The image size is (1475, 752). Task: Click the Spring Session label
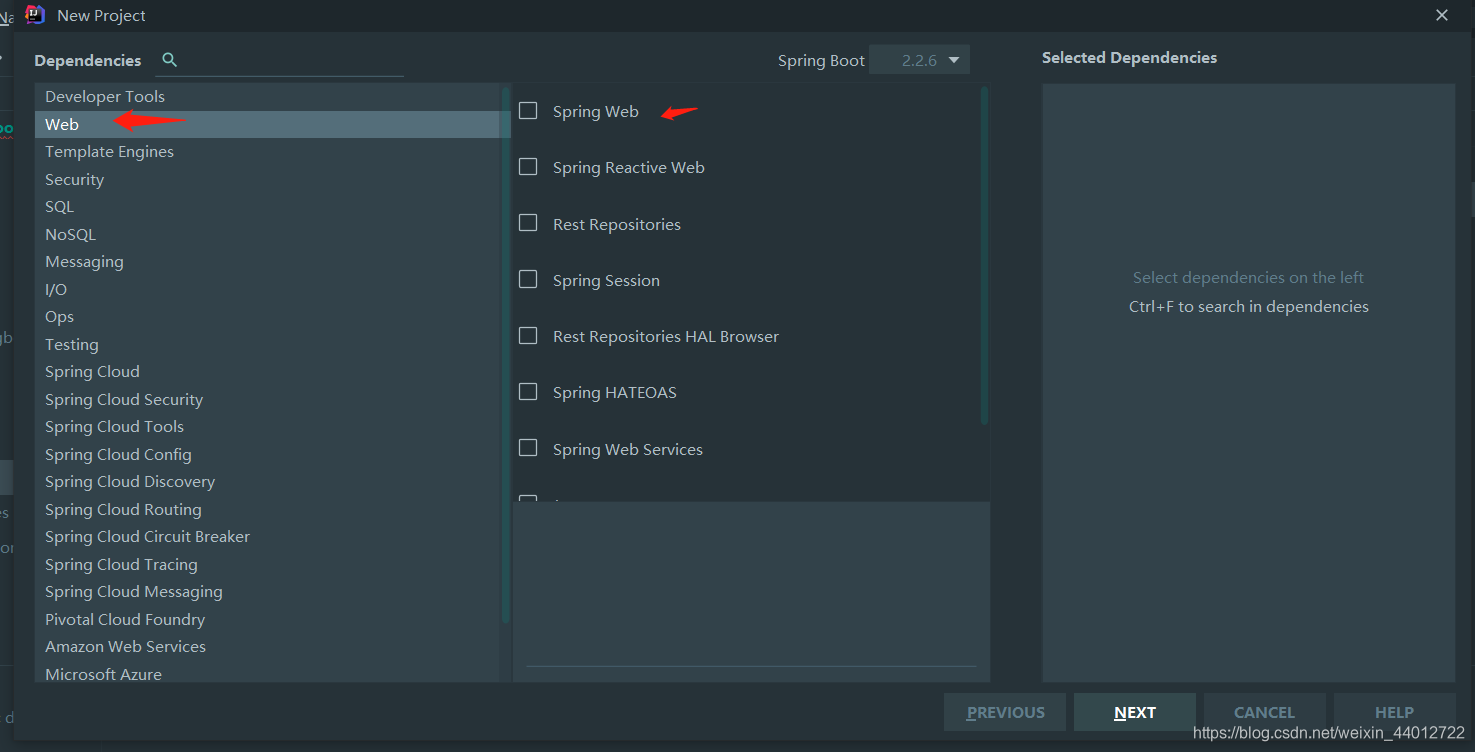[606, 280]
